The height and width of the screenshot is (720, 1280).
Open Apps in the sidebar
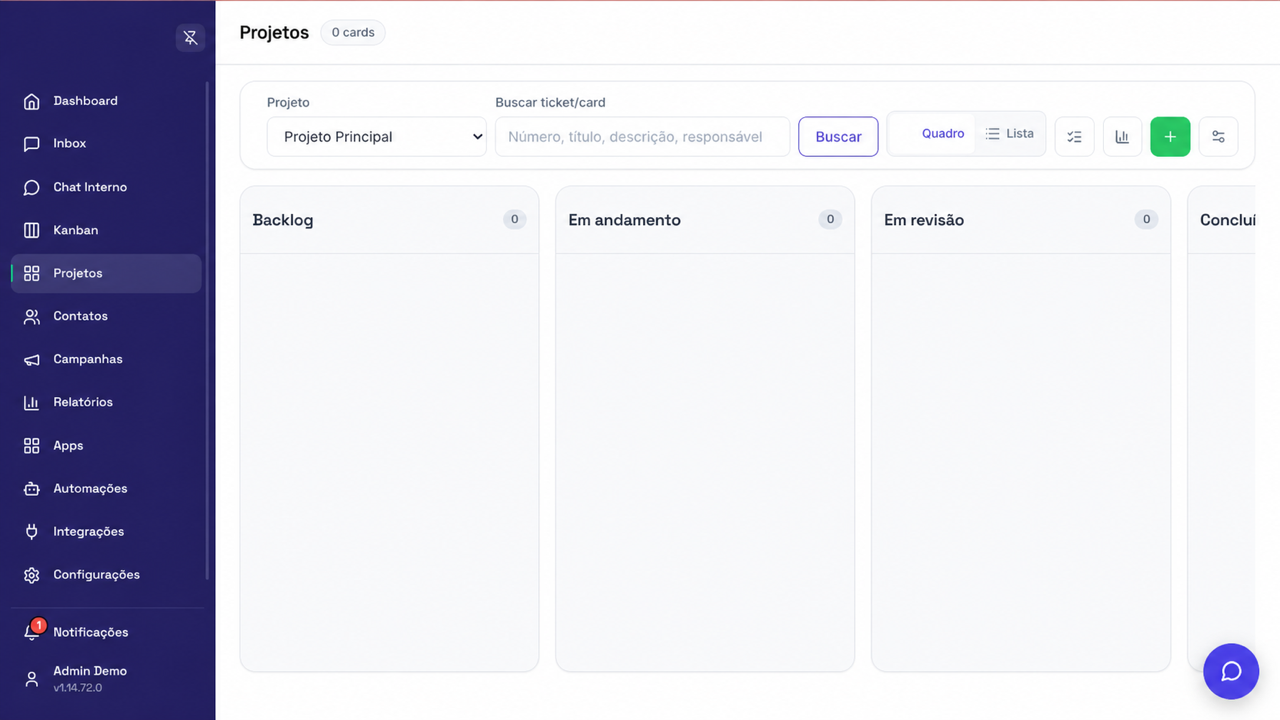click(x=106, y=446)
